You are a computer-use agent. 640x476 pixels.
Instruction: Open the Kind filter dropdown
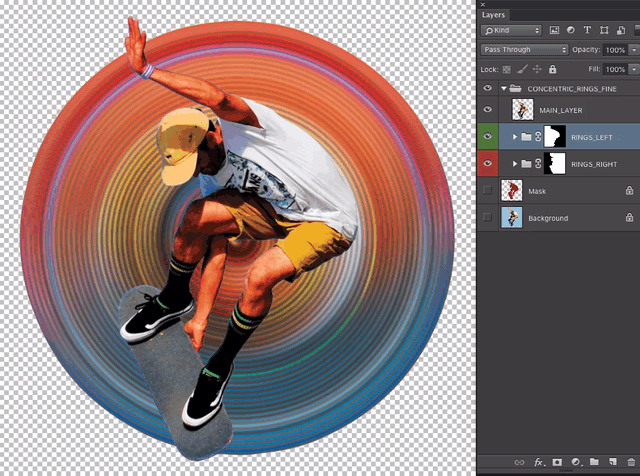tap(511, 30)
